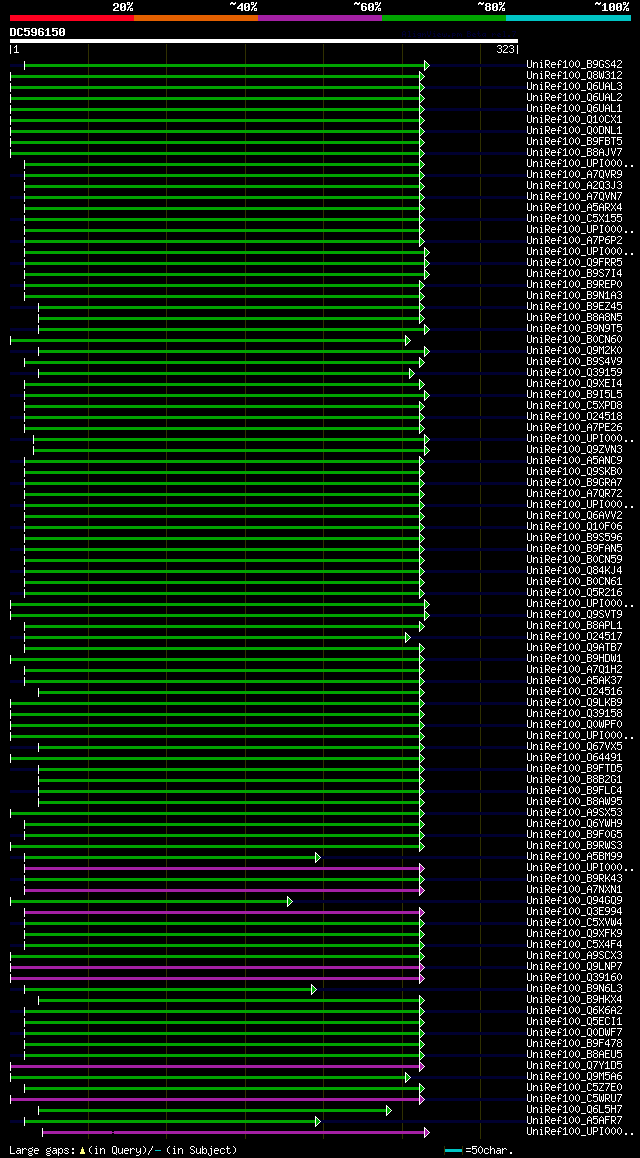Select the UniRef100_C5XPD8 label

click(x=574, y=405)
